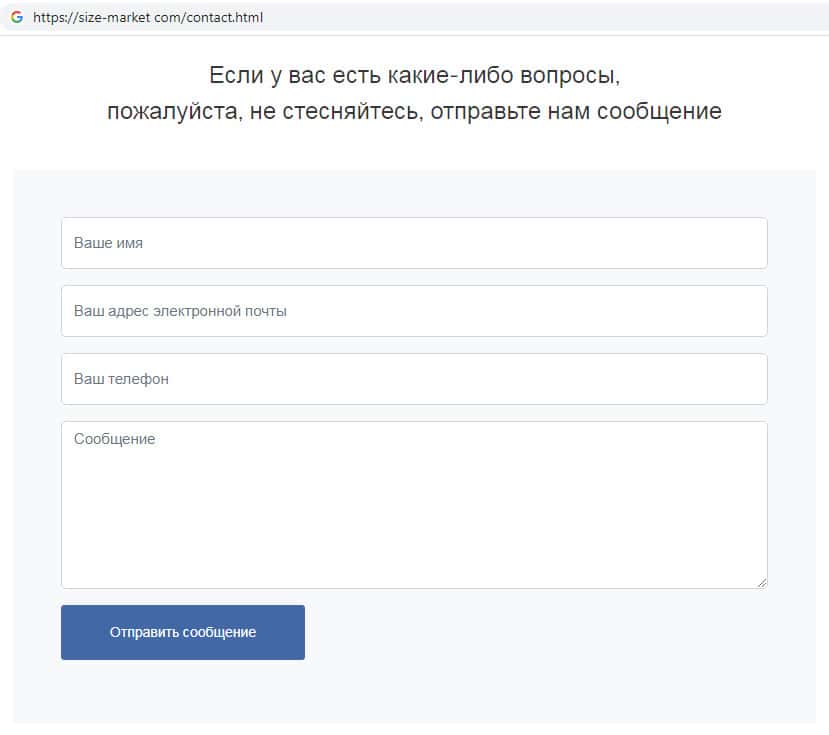Click the word "пожалуйста" in the heading
Screen dimensions: 829x735
pos(170,111)
